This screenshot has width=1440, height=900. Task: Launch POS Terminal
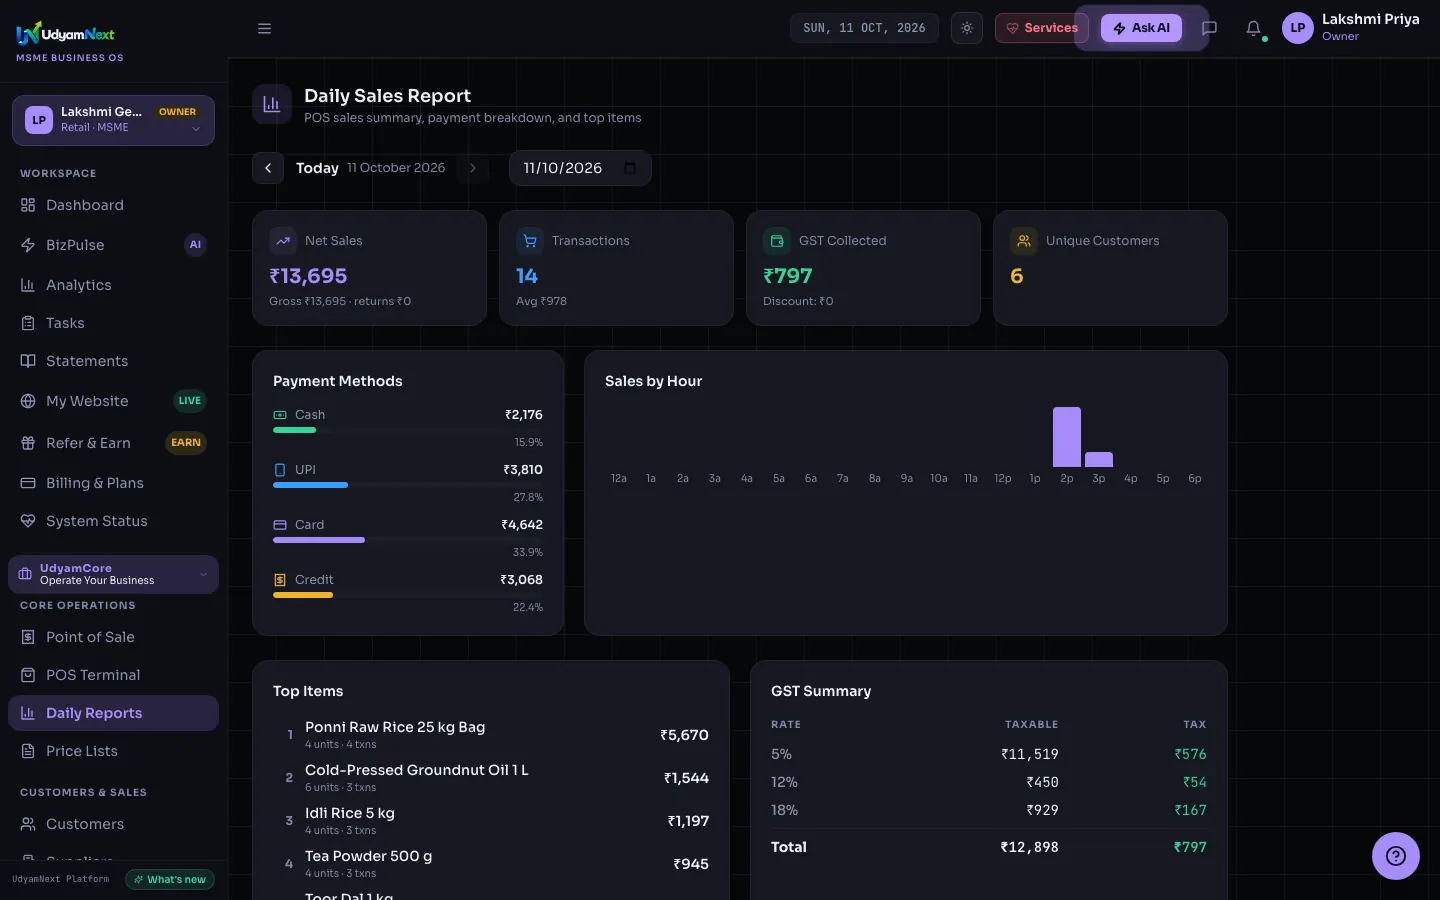(x=113, y=675)
